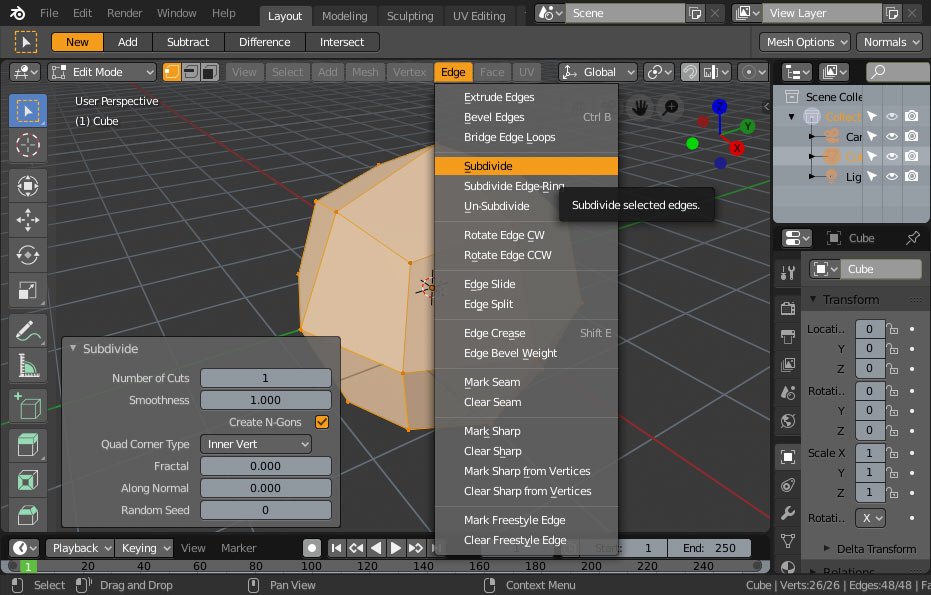This screenshot has height=595, width=931.
Task: Open the Normals dropdown
Action: point(889,42)
